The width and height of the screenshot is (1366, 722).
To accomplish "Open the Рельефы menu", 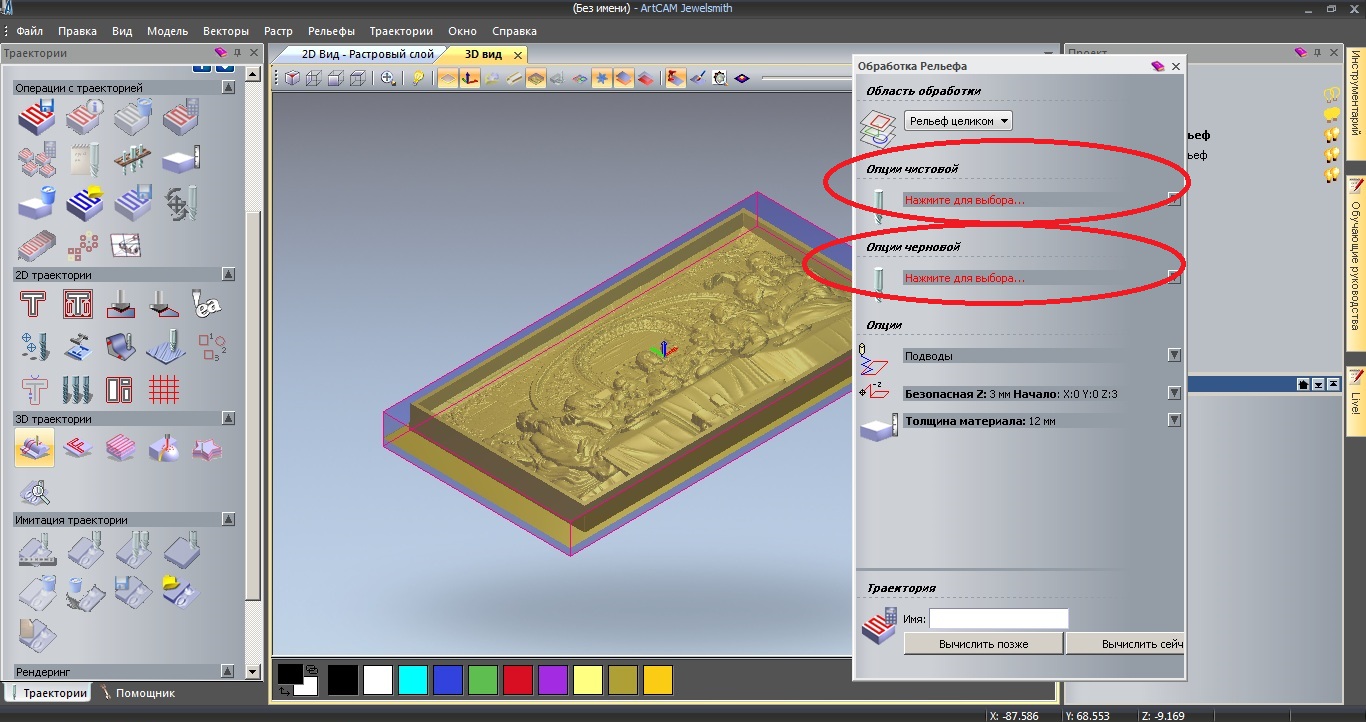I will (x=332, y=31).
